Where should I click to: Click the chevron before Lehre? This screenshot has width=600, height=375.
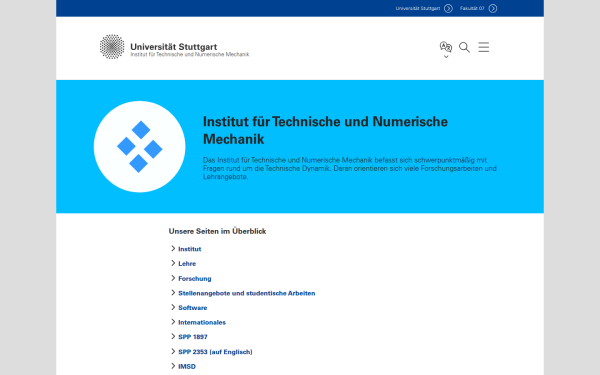tap(173, 263)
